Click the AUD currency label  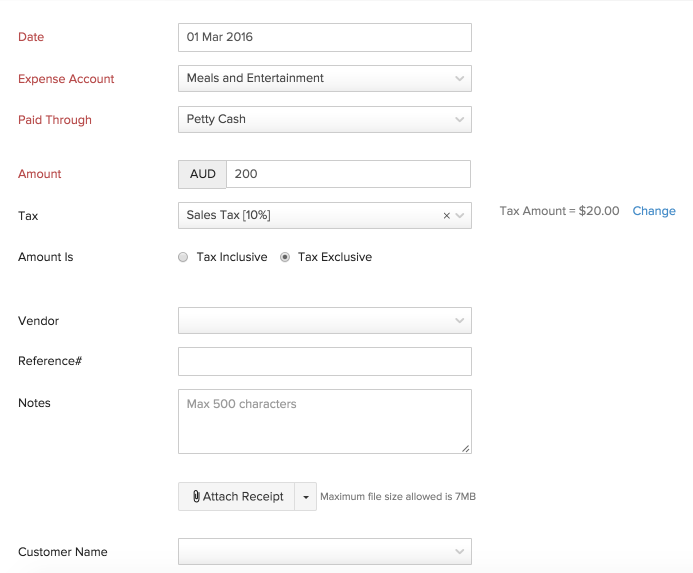click(x=202, y=174)
